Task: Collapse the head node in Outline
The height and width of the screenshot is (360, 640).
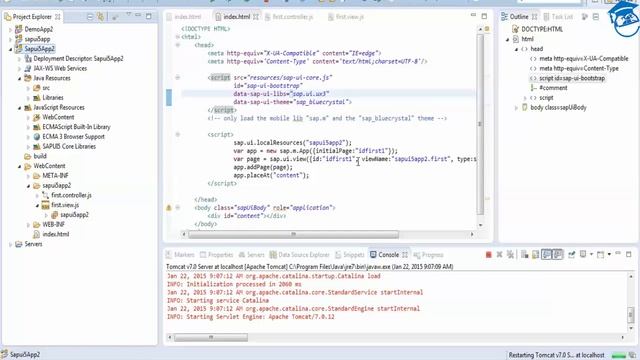Action: coord(516,49)
